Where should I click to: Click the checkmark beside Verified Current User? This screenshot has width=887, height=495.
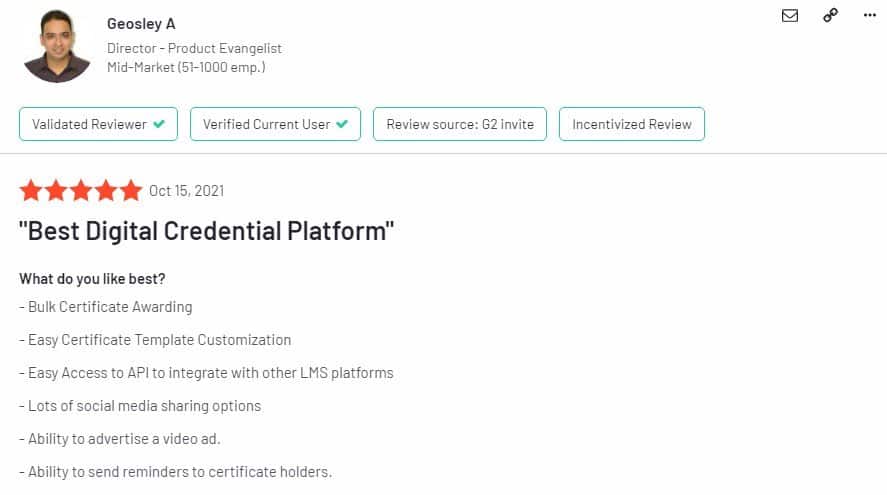click(342, 125)
